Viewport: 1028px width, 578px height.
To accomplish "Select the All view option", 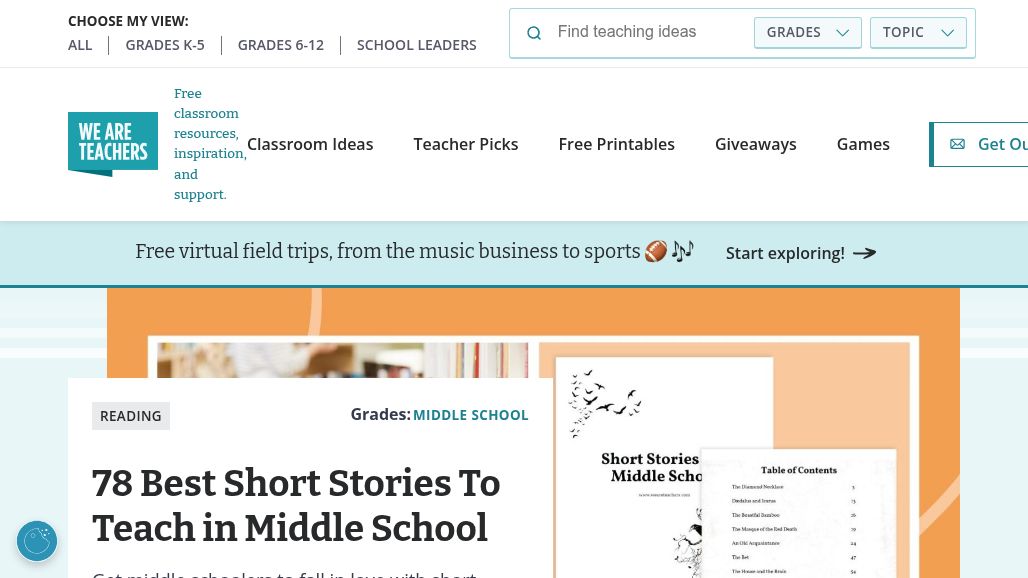I will click(x=80, y=45).
